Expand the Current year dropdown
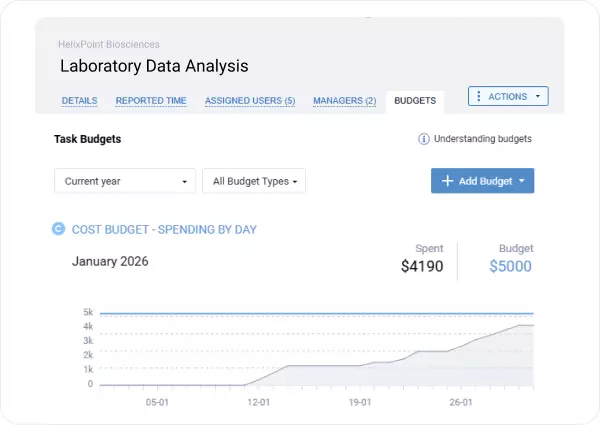The image size is (600, 425). point(125,181)
